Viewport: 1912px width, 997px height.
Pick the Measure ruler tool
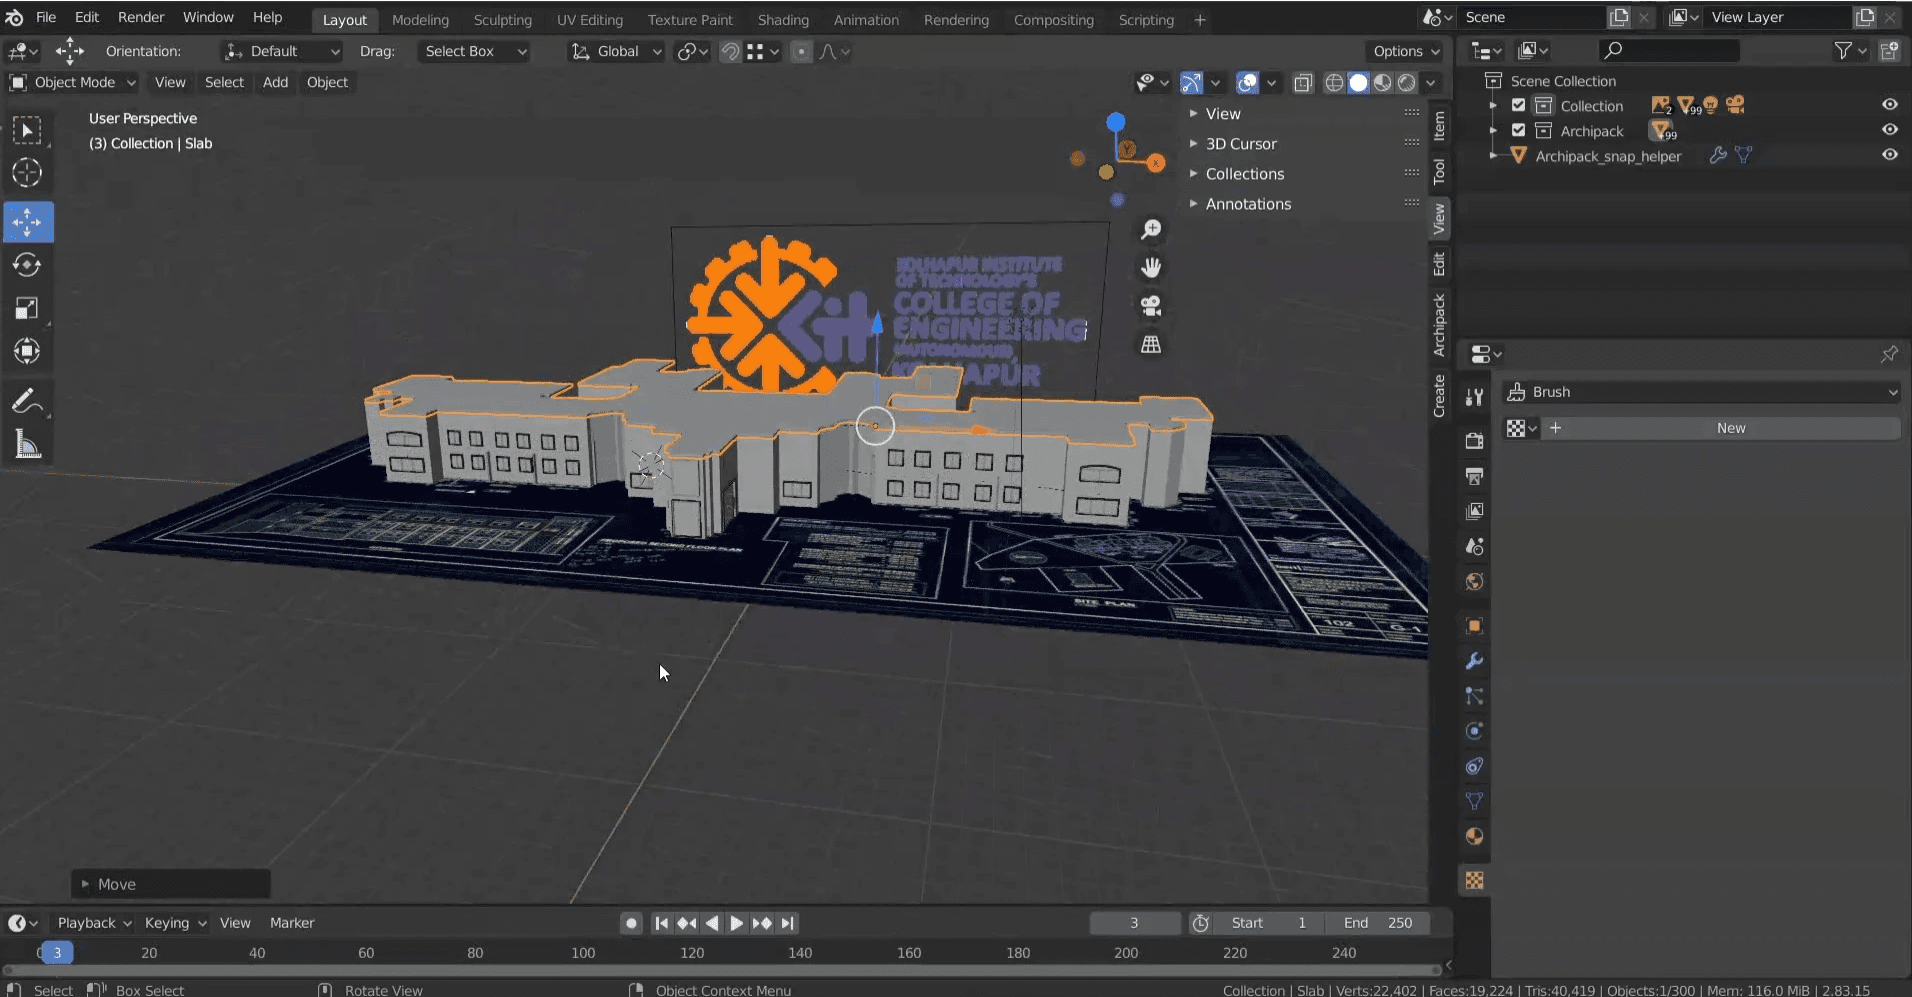coord(27,444)
